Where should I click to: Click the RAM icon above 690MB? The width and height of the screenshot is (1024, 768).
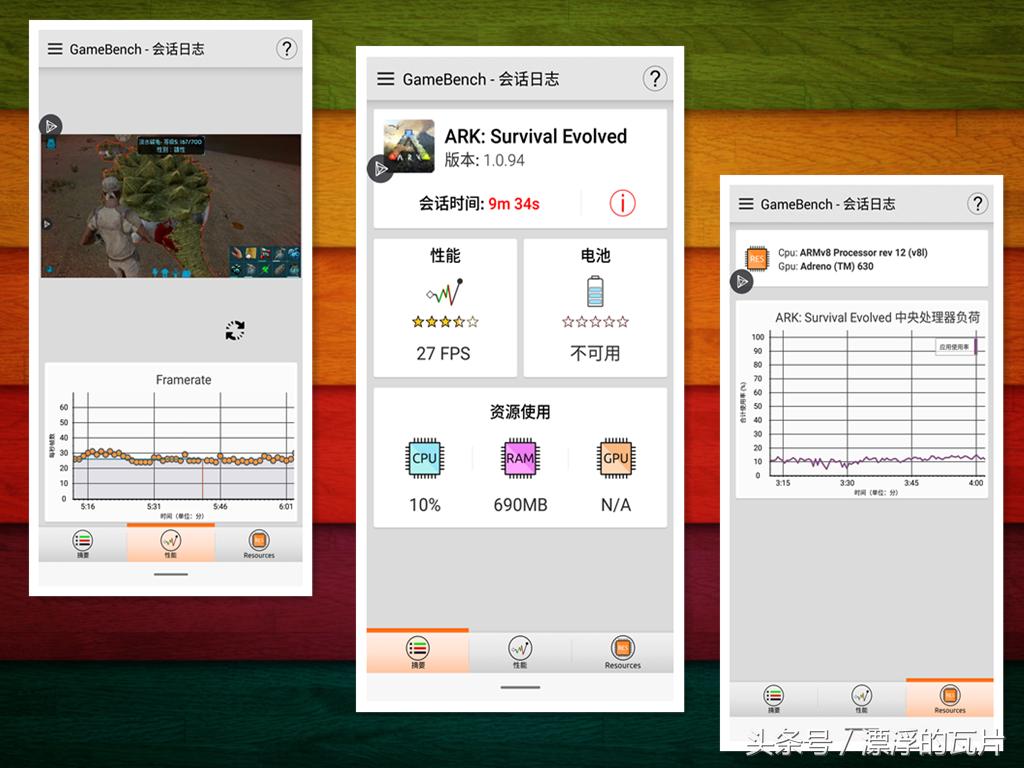point(518,458)
